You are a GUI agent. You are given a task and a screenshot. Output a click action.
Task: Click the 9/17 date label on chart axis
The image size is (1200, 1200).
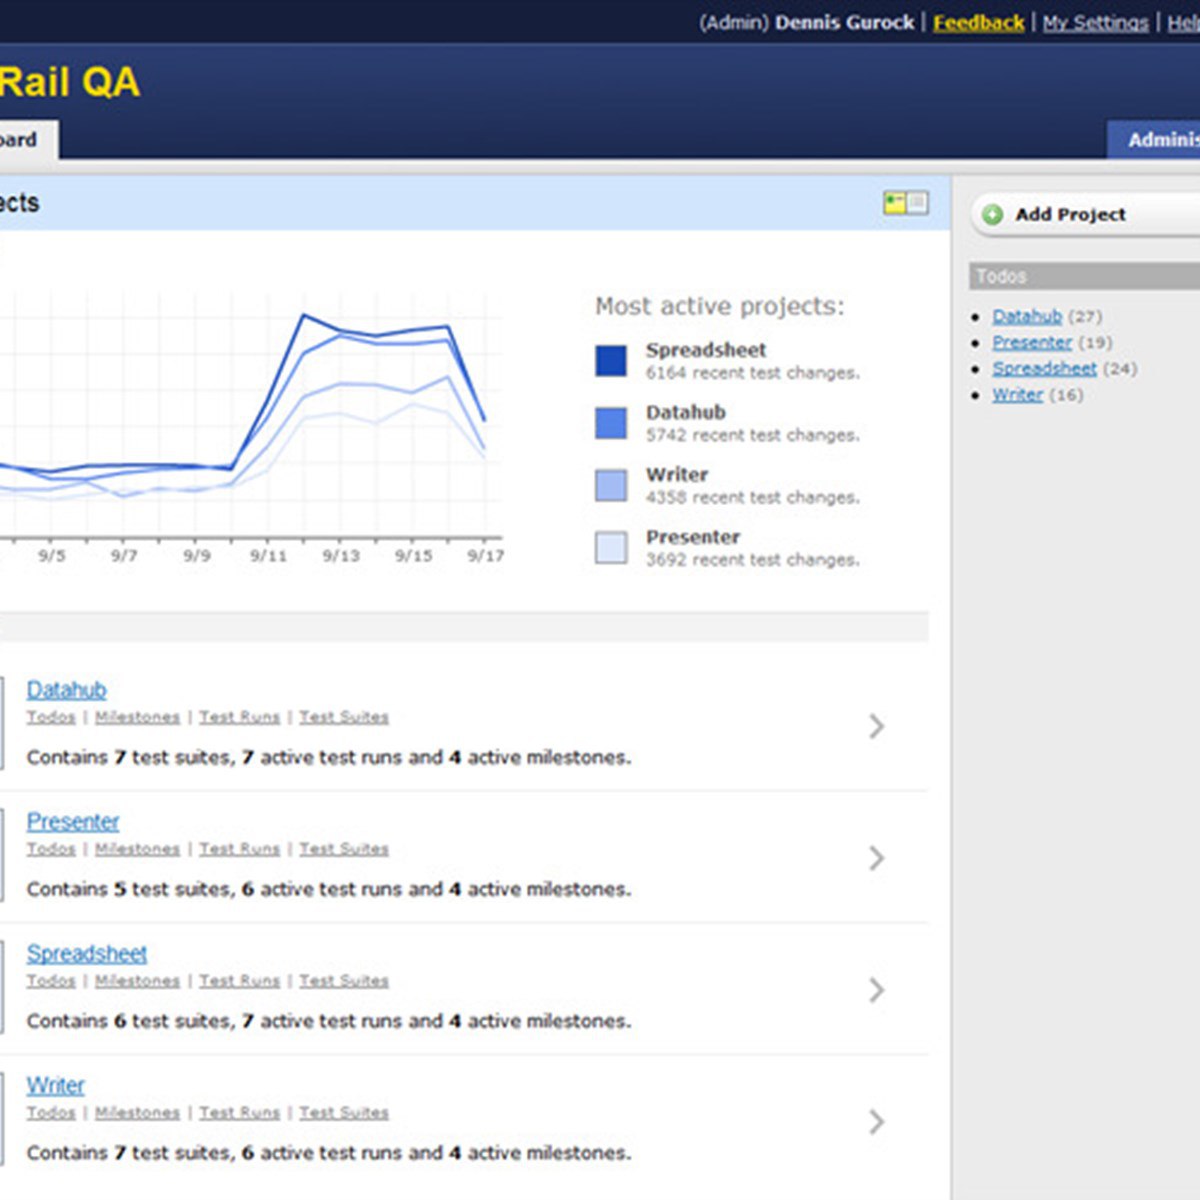click(x=486, y=556)
